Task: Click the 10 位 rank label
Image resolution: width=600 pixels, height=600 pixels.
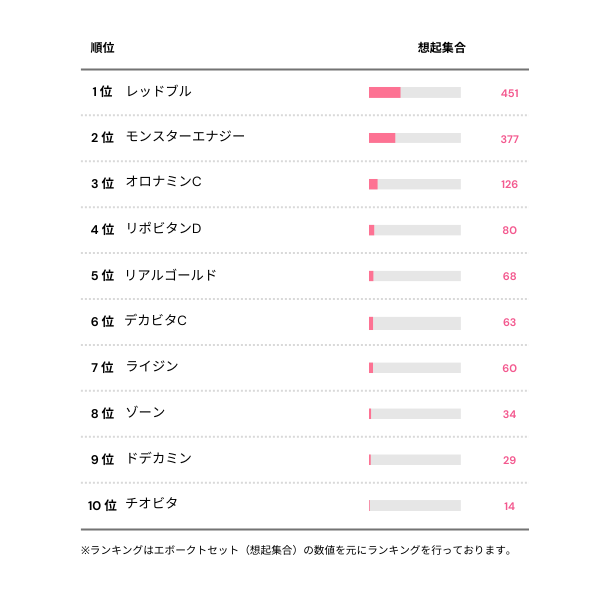Action: pos(102,505)
